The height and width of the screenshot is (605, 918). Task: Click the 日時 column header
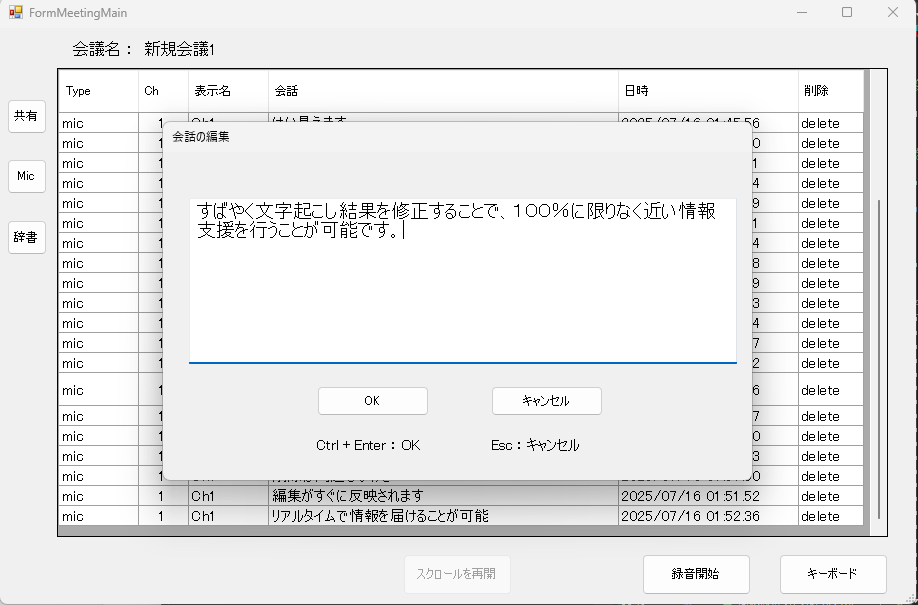707,91
